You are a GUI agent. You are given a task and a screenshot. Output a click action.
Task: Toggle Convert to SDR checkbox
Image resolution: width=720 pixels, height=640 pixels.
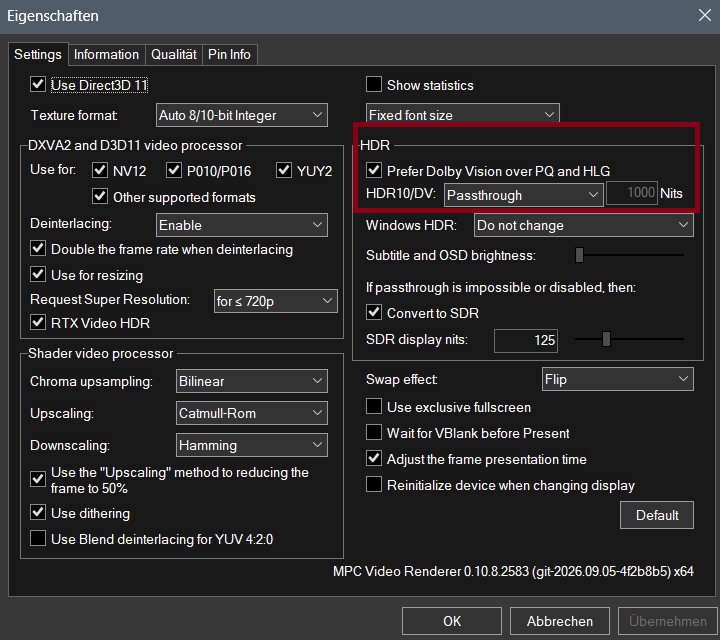point(374,313)
